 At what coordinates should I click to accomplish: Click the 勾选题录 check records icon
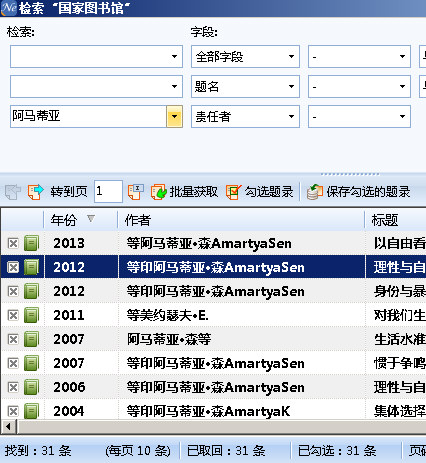click(233, 192)
